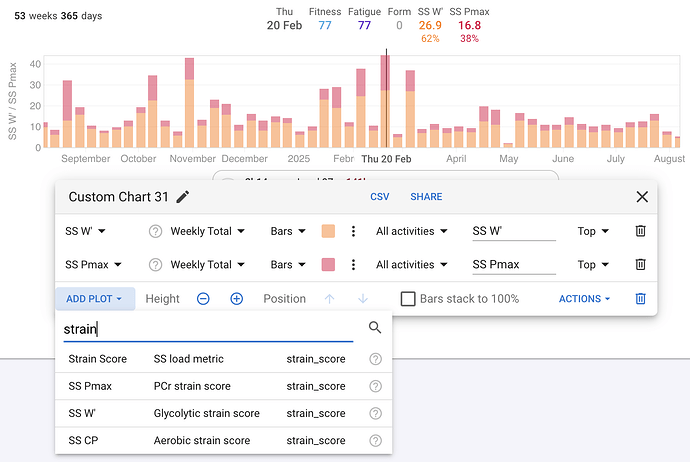
Task: Open more options for SS Pmax row
Action: (353, 265)
